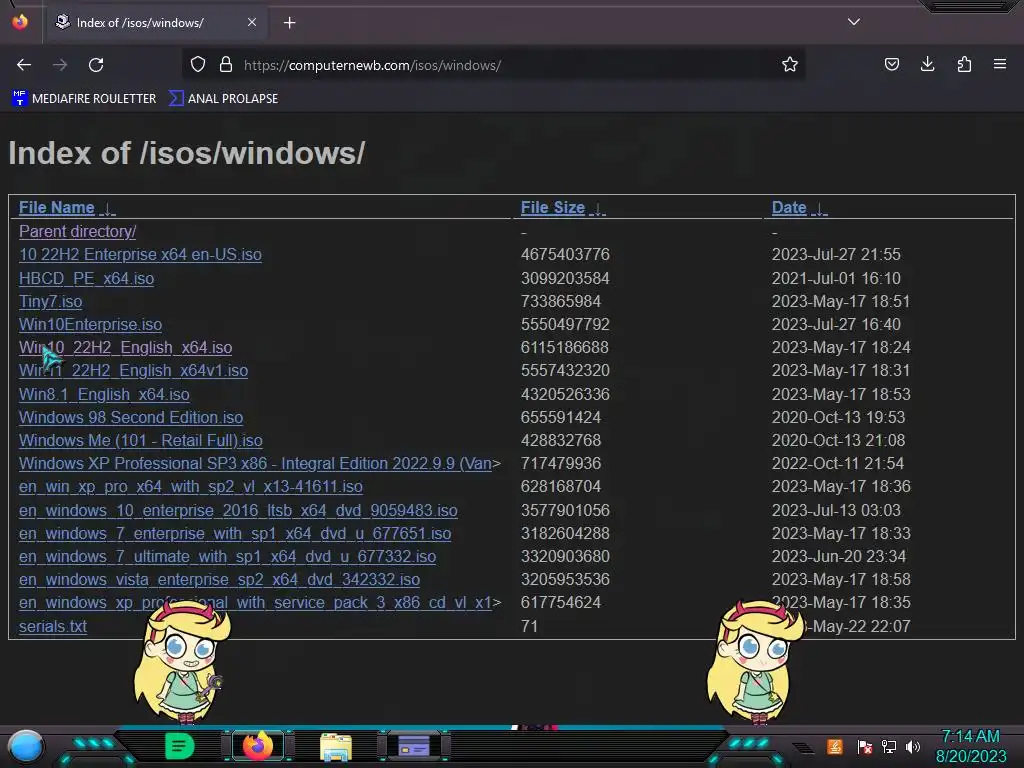The height and width of the screenshot is (768, 1024).
Task: Click the file size 617754624
Action: tap(560, 602)
